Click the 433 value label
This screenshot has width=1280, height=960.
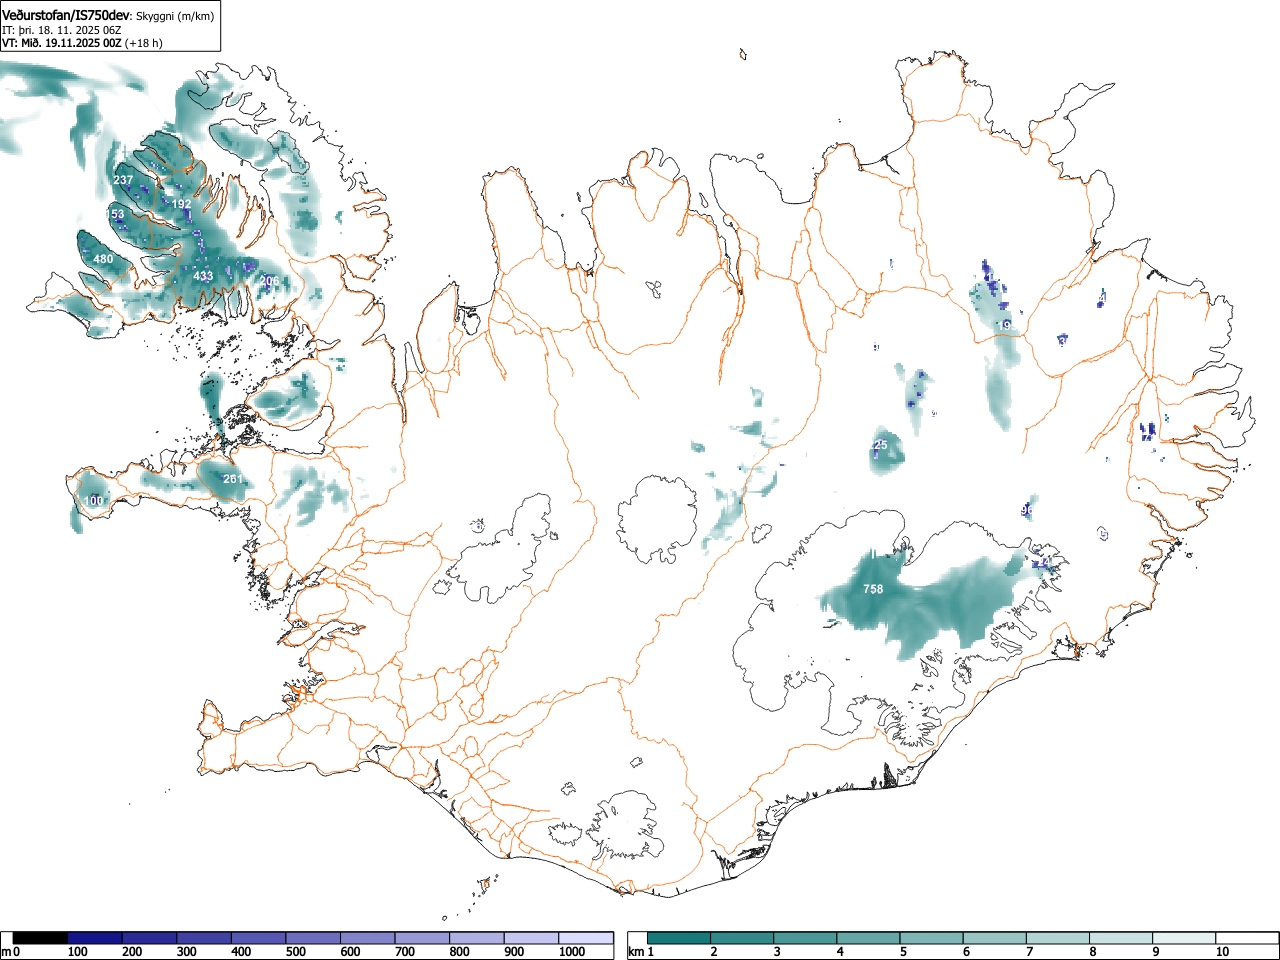[203, 277]
